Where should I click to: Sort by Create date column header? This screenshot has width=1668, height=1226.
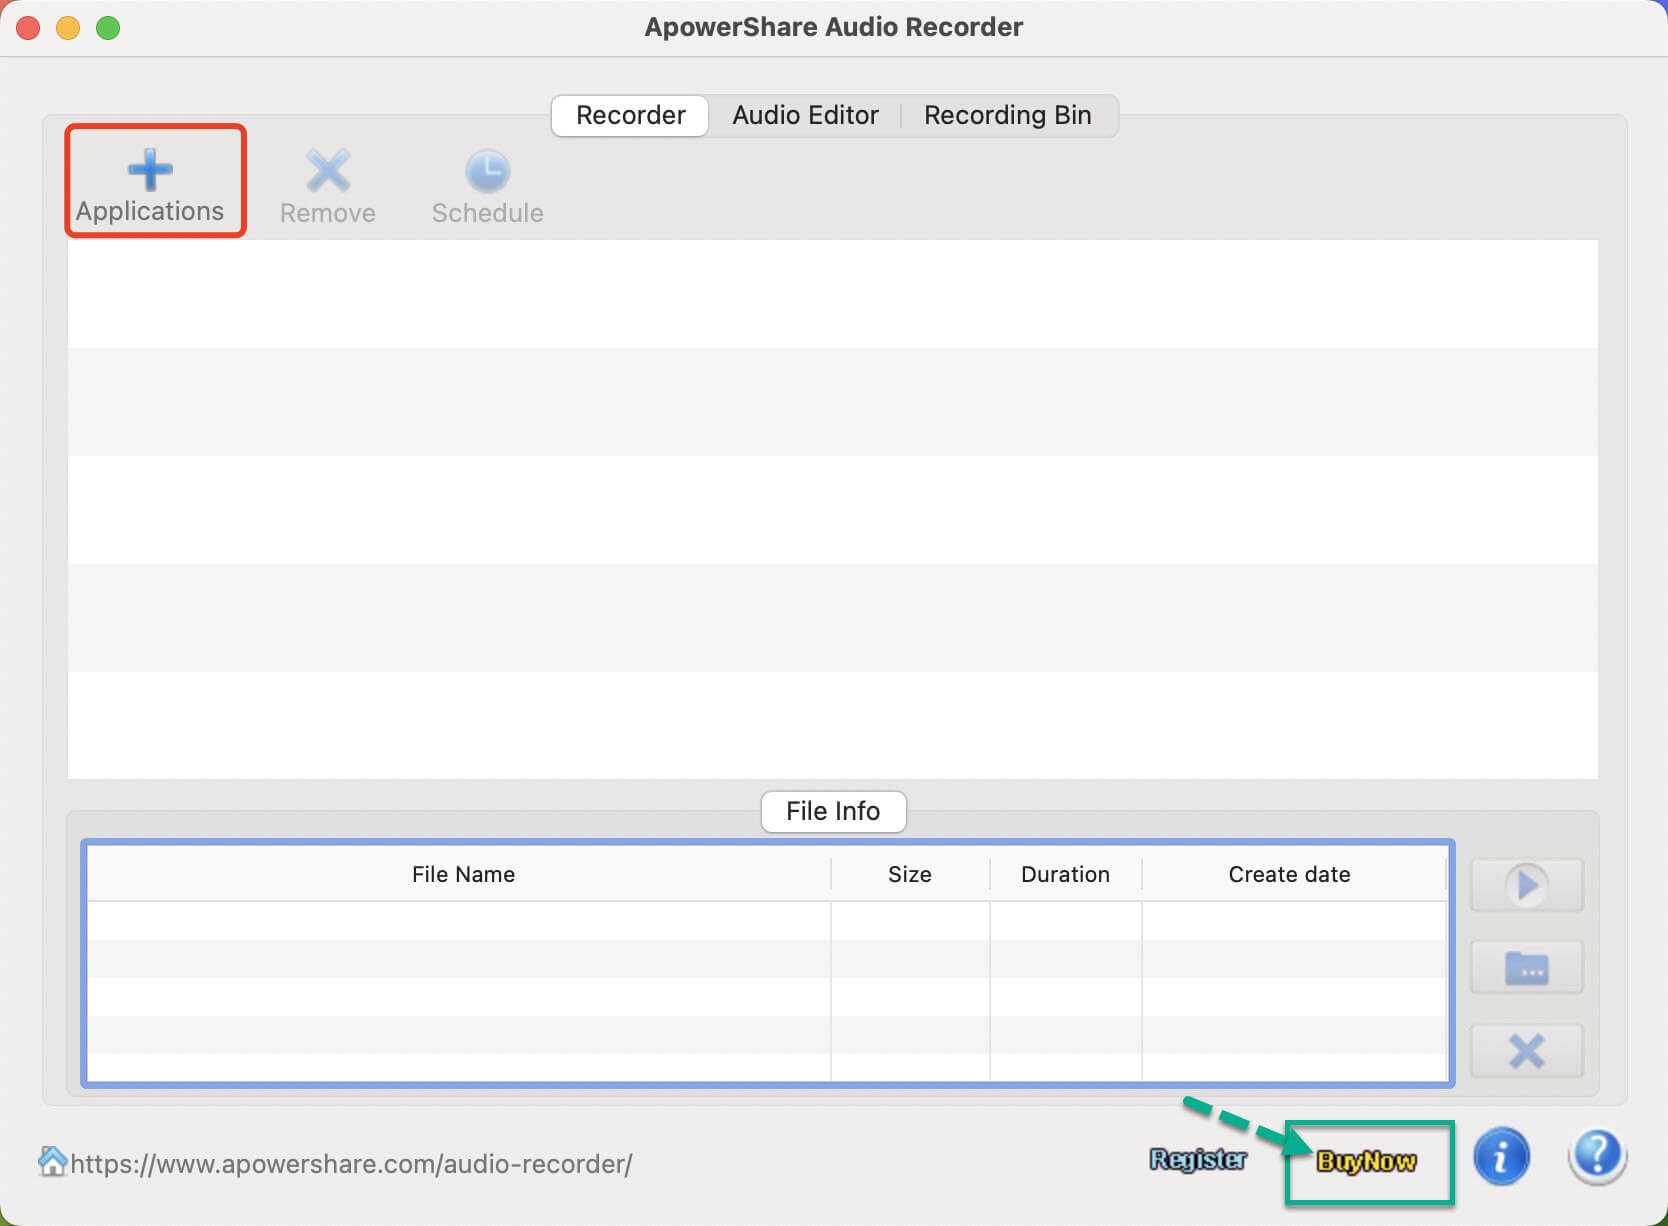point(1289,874)
